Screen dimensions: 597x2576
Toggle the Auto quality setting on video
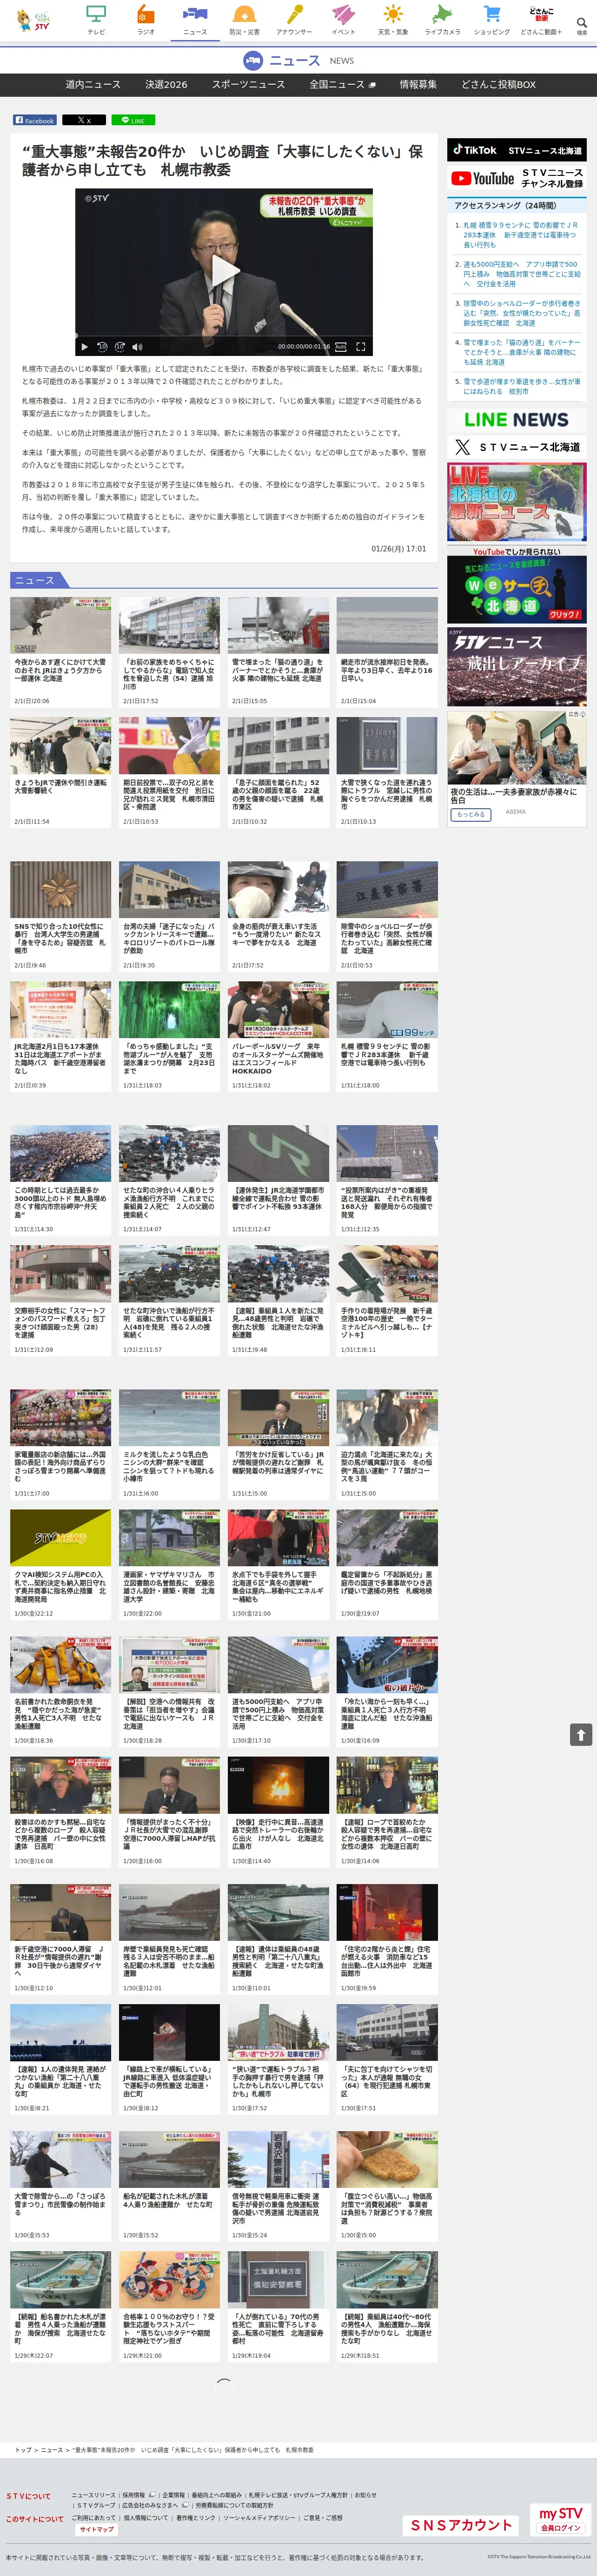(x=341, y=347)
